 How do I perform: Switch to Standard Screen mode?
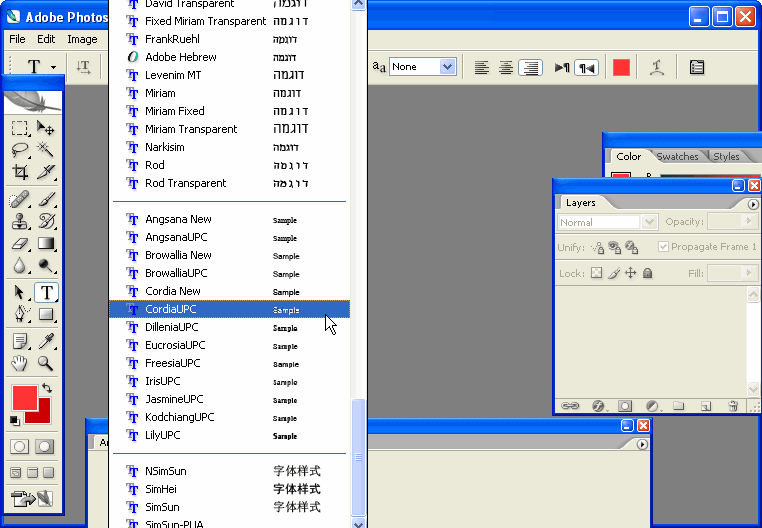point(16,473)
